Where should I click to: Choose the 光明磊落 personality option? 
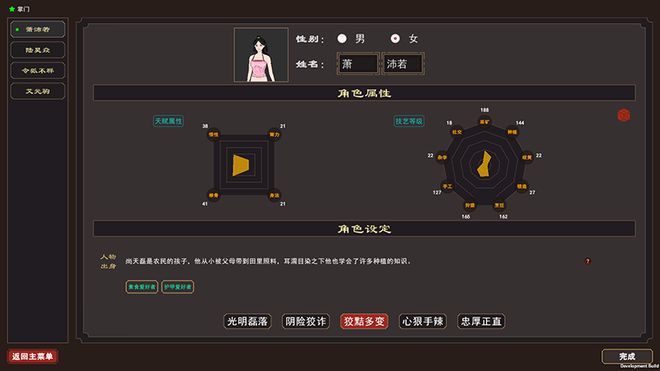pyautogui.click(x=247, y=321)
